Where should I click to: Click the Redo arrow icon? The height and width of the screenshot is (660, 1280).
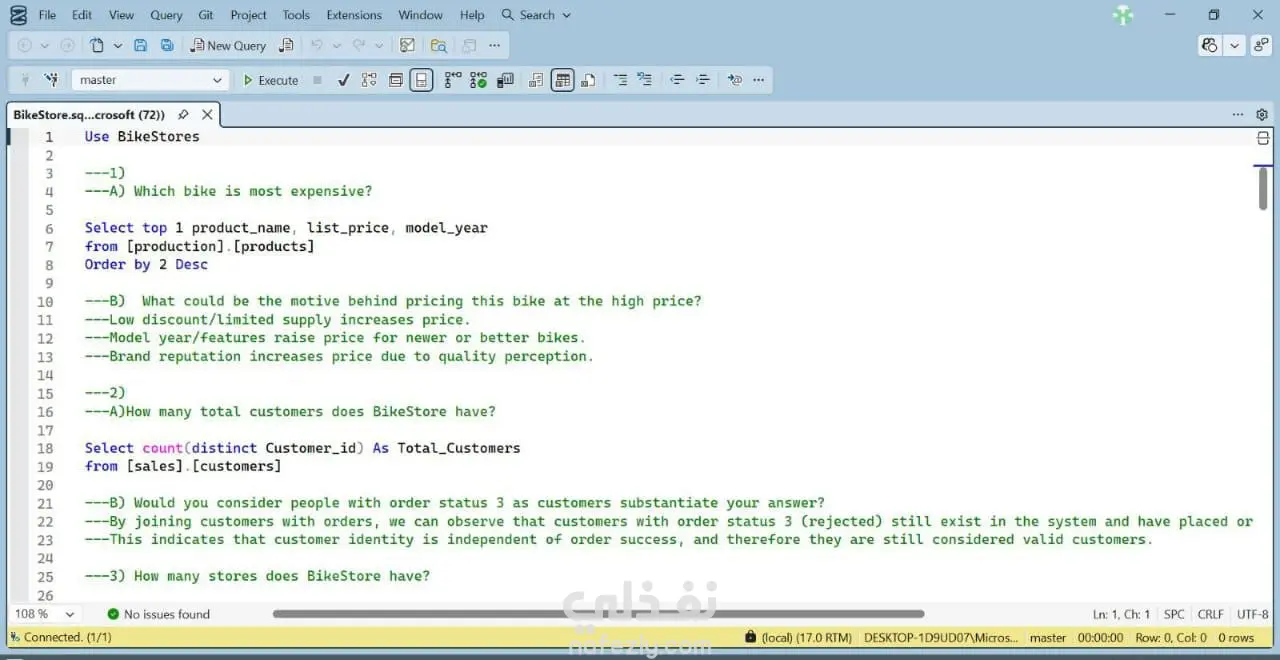pyautogui.click(x=359, y=45)
